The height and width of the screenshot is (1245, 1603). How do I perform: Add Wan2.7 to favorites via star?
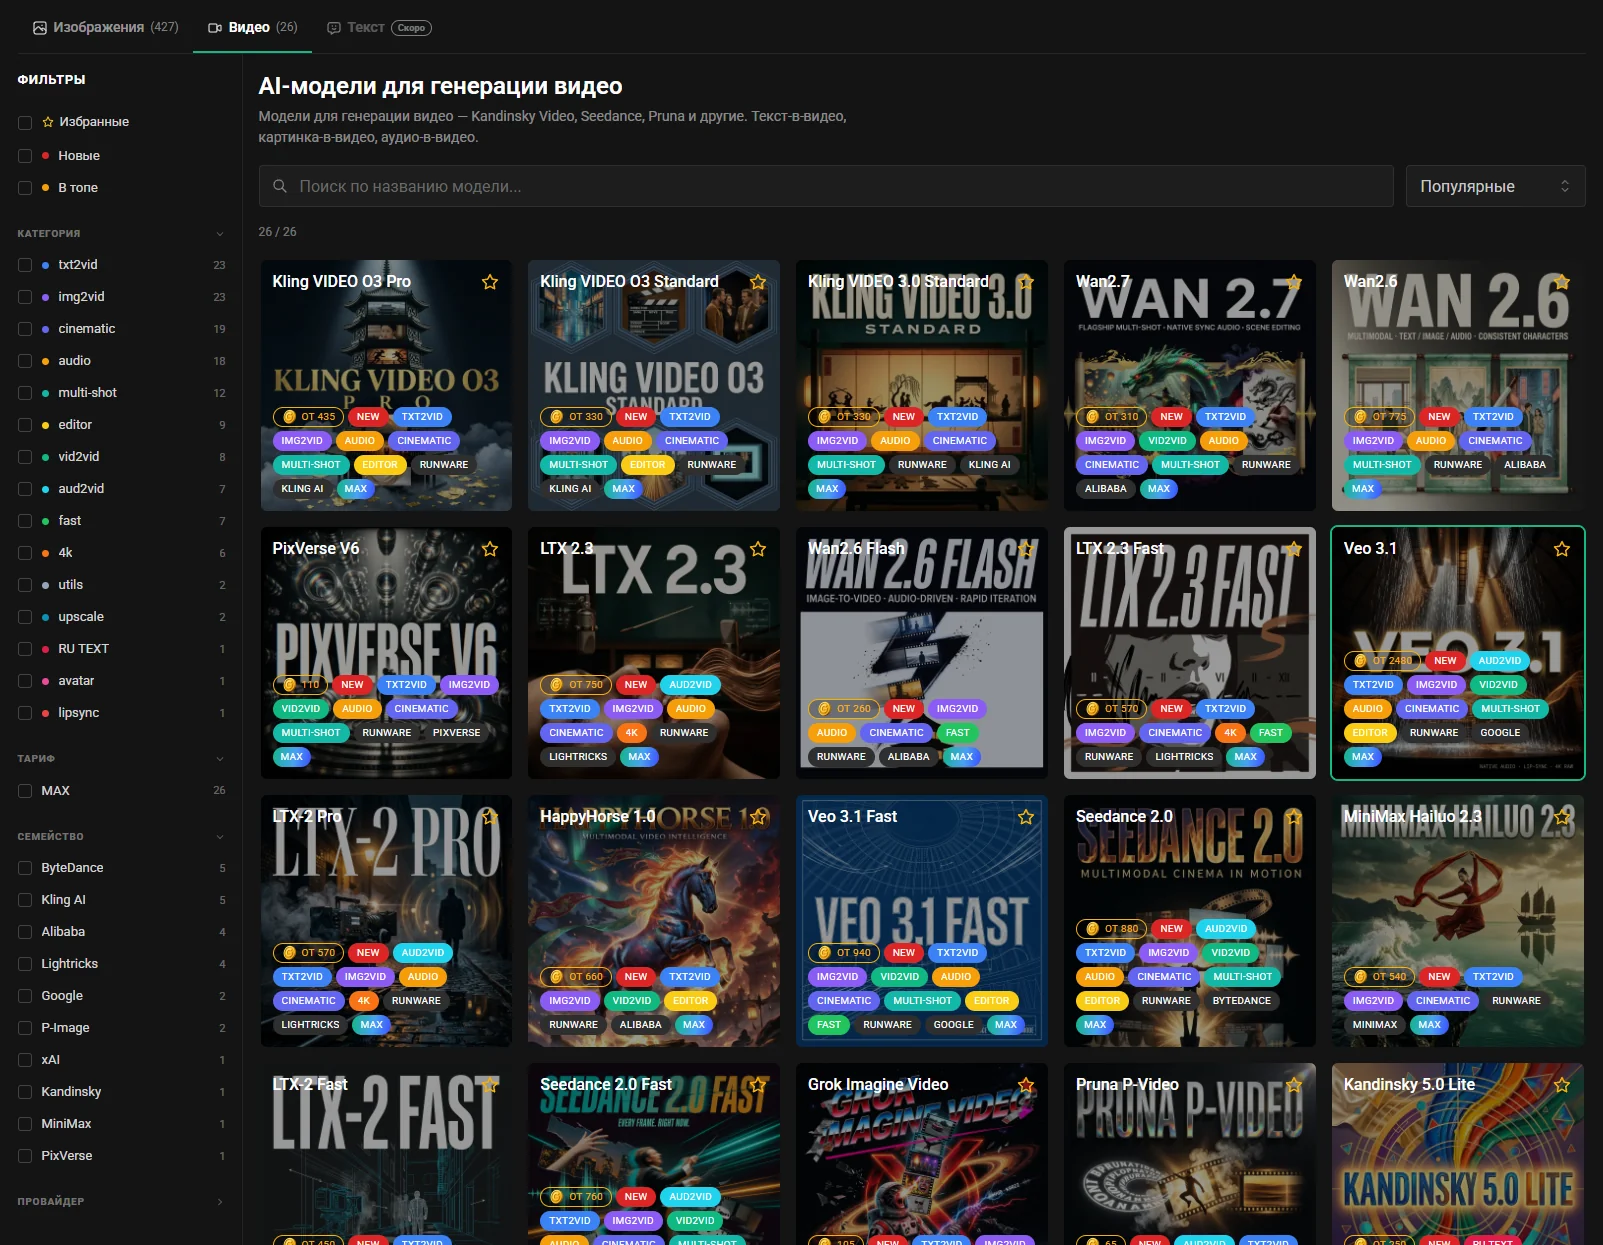point(1294,282)
